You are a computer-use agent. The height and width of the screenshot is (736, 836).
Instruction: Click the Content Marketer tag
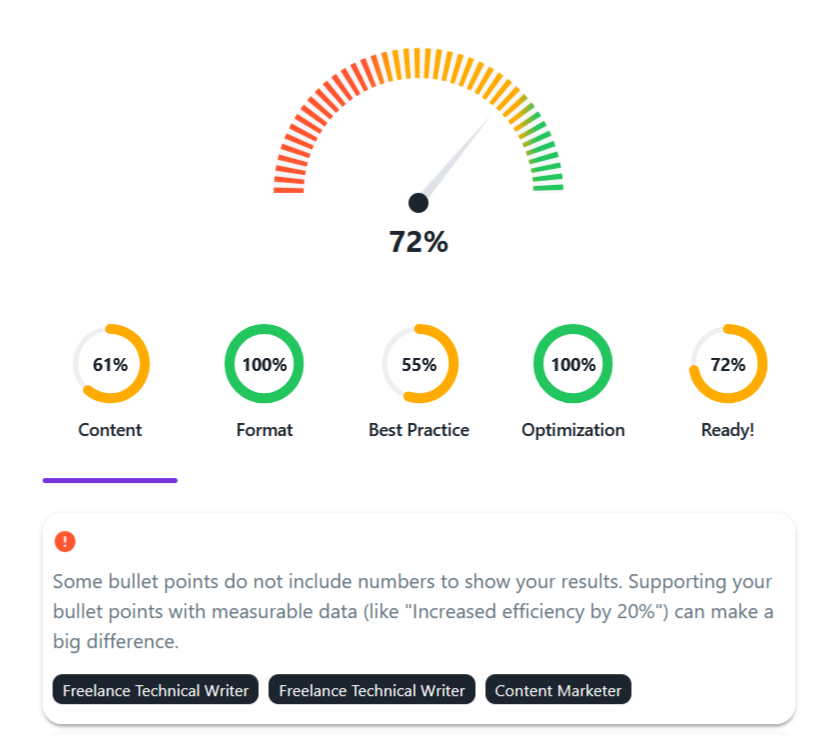point(558,690)
